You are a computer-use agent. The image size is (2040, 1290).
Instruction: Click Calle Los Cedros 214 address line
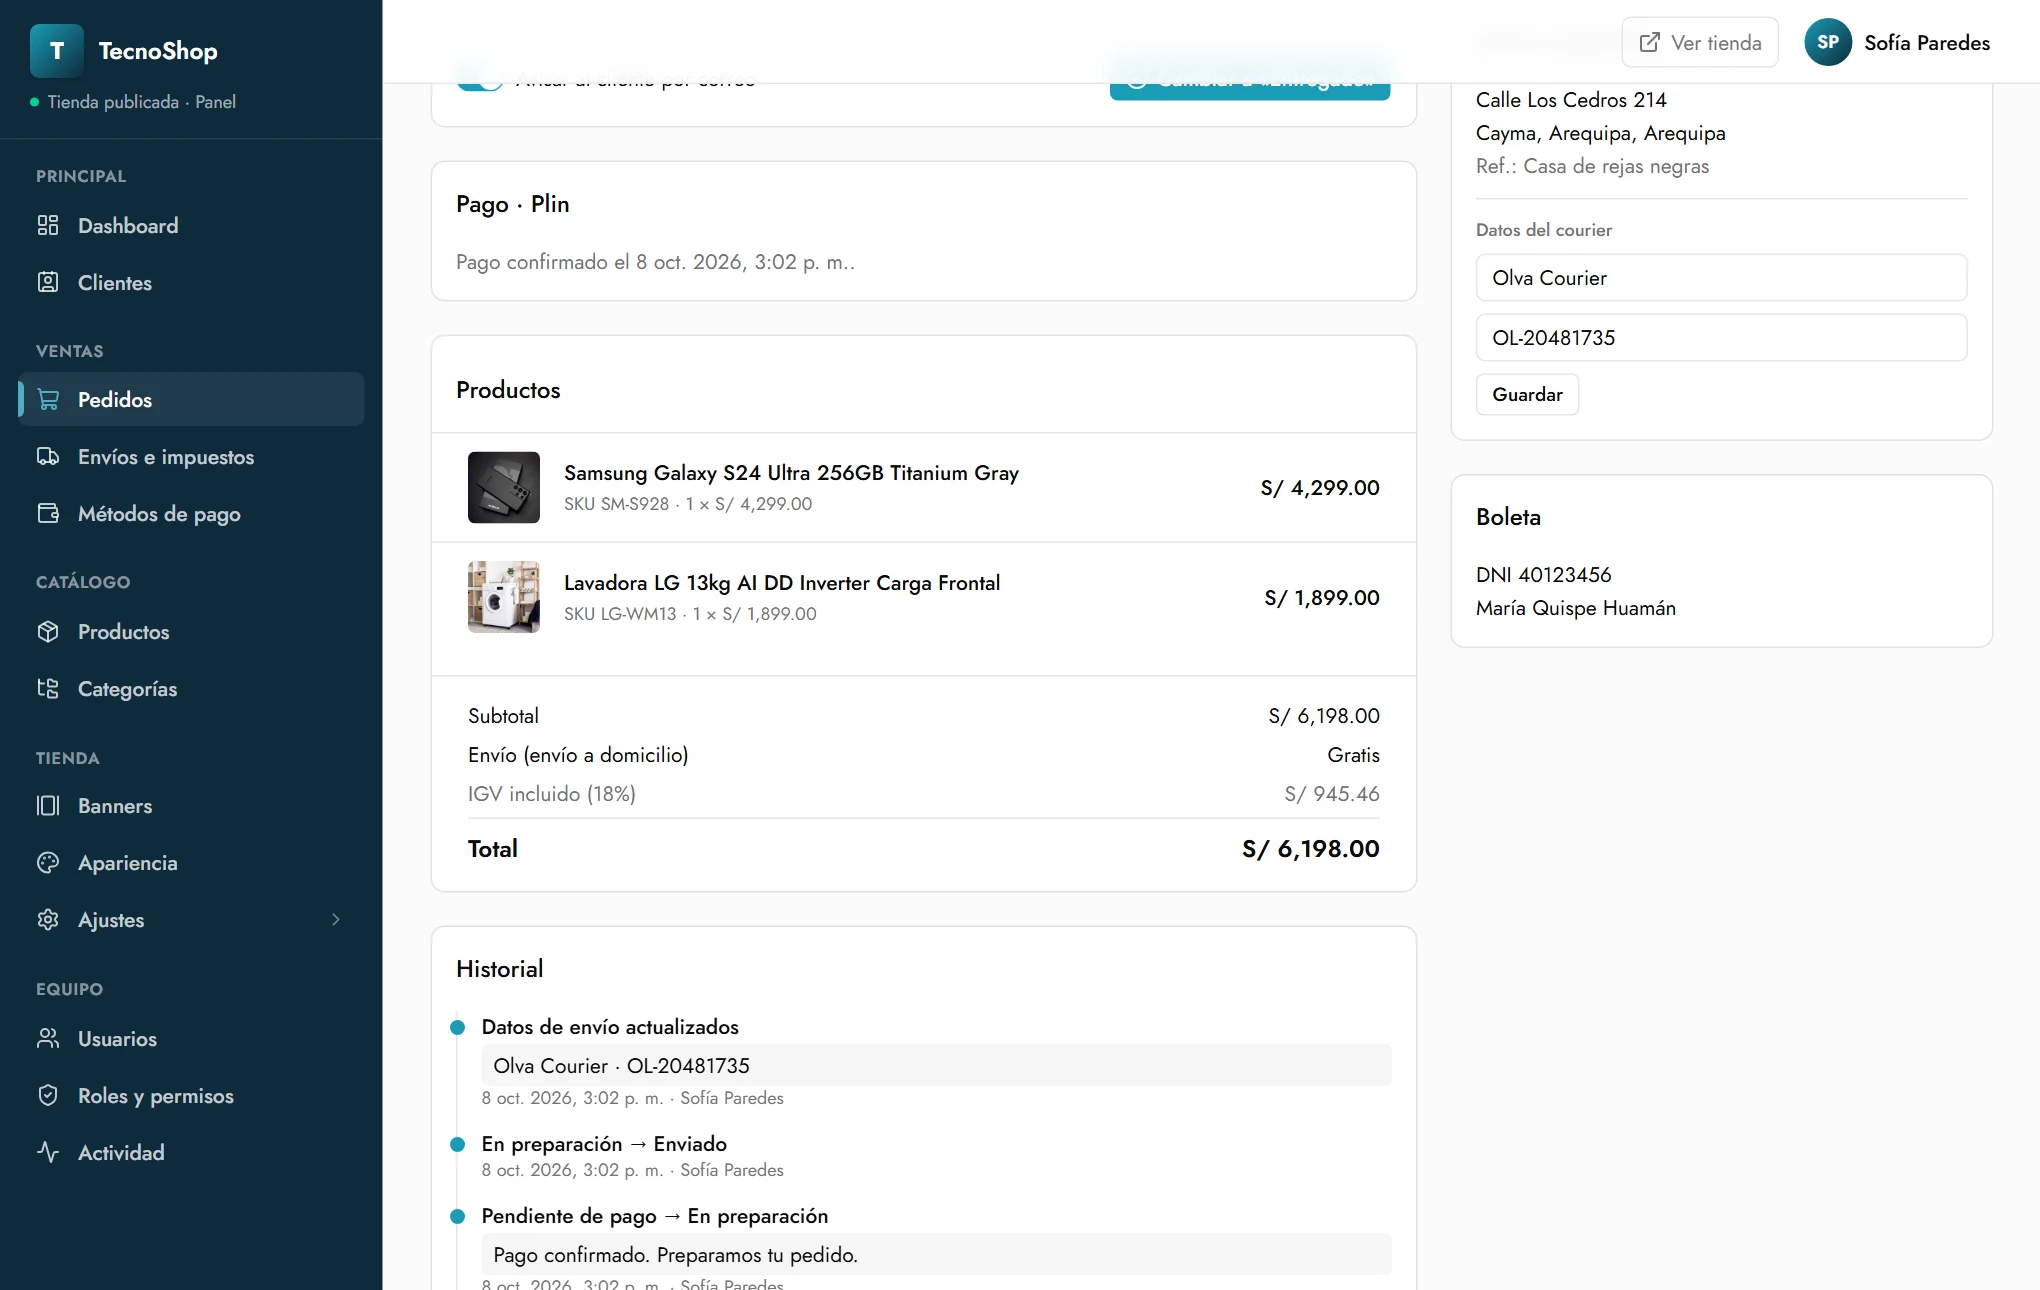pyautogui.click(x=1571, y=99)
